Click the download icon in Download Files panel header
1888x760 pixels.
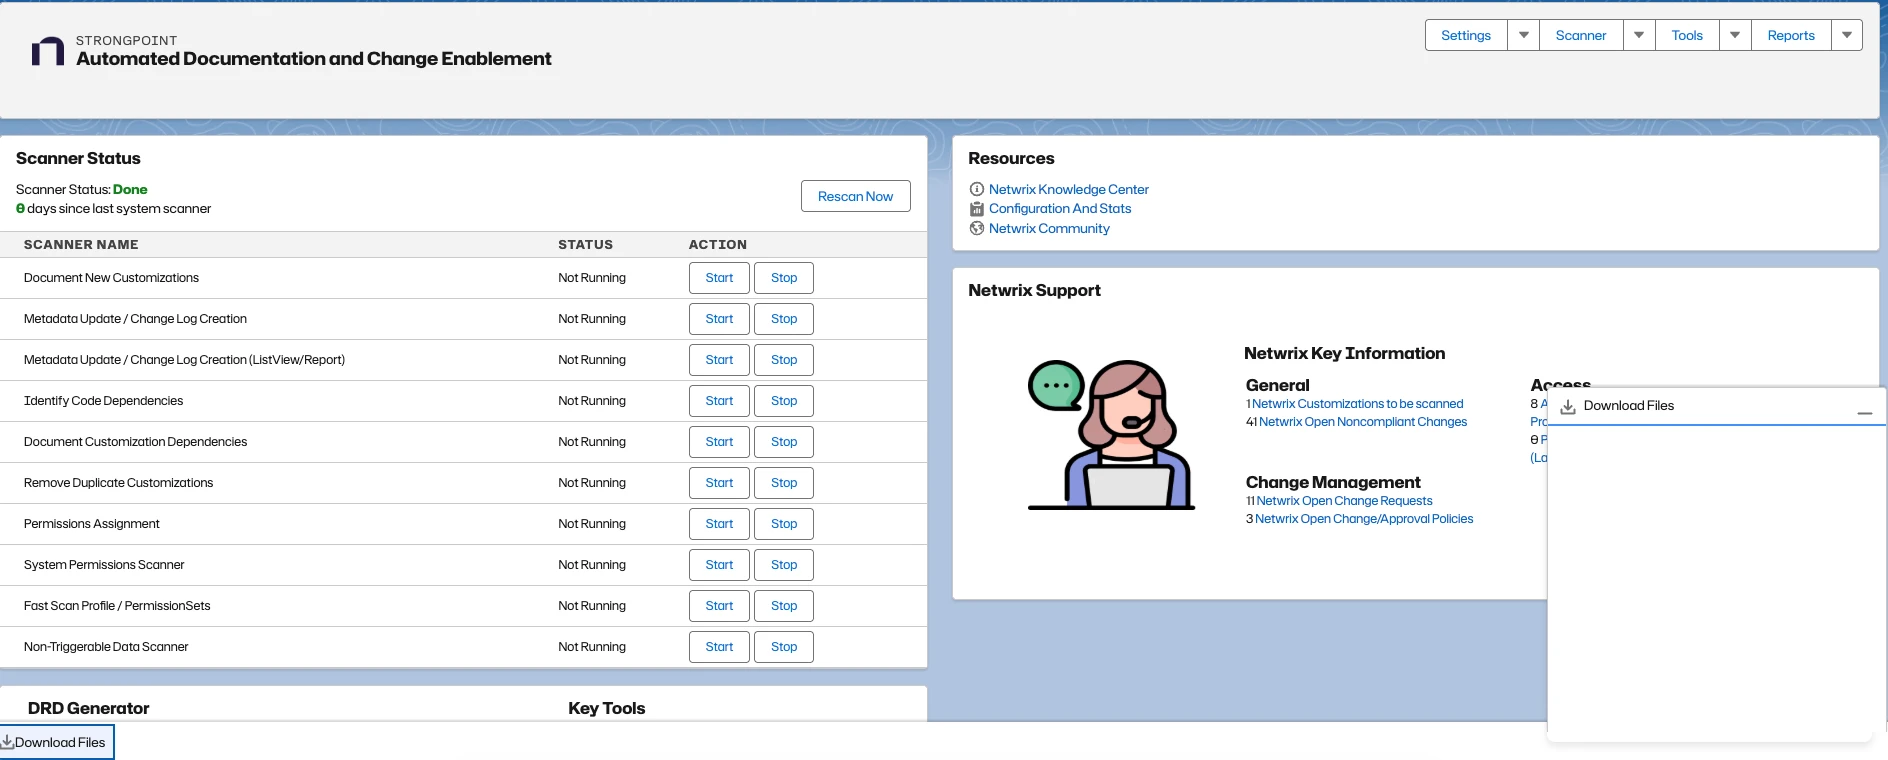pyautogui.click(x=1568, y=406)
